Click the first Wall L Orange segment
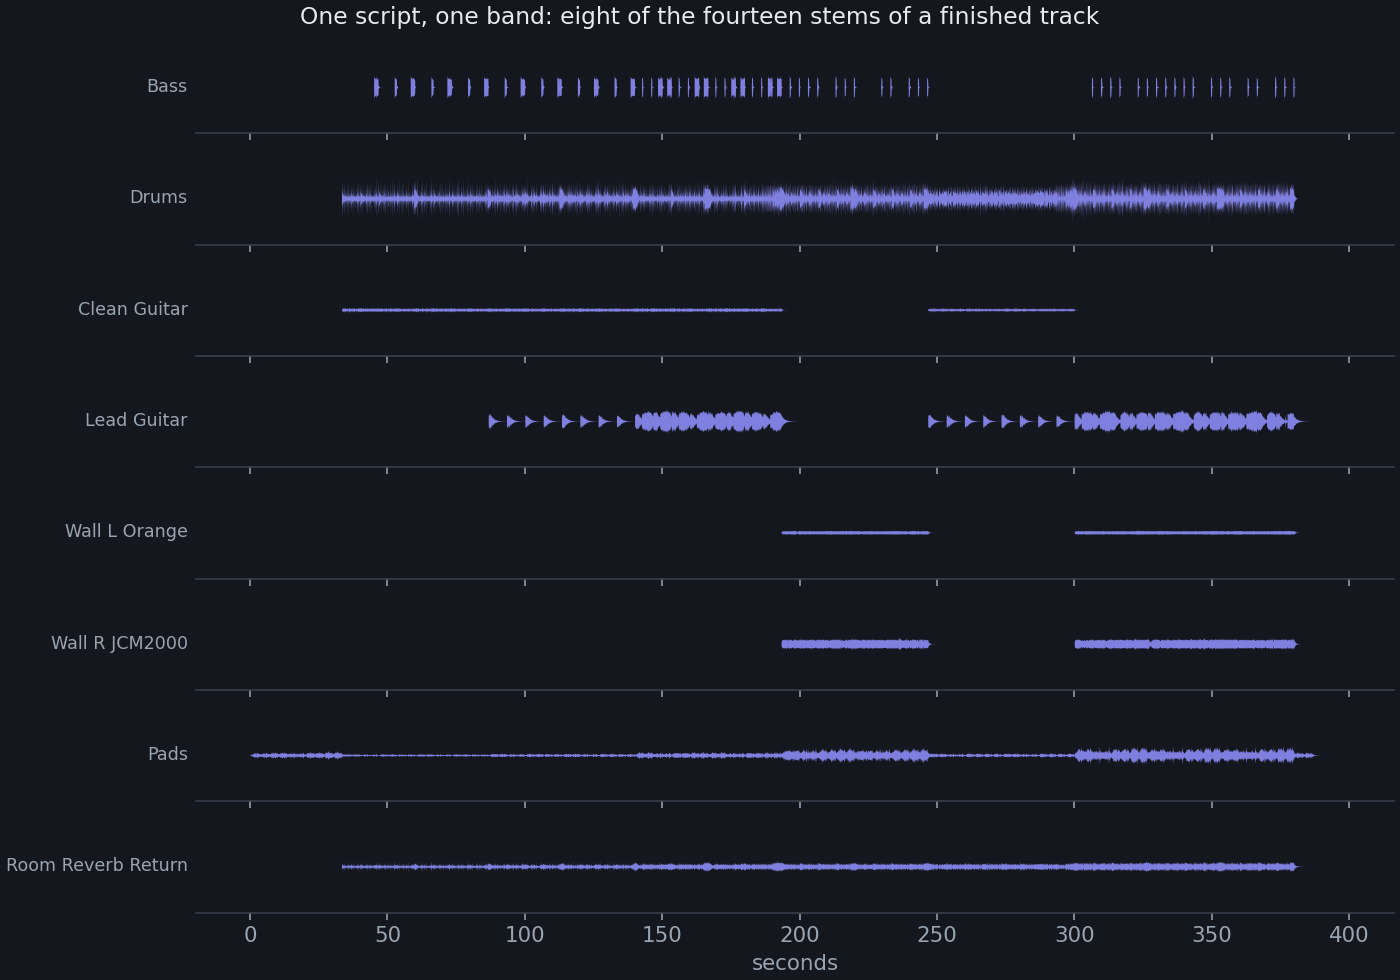This screenshot has width=1400, height=980. point(856,533)
